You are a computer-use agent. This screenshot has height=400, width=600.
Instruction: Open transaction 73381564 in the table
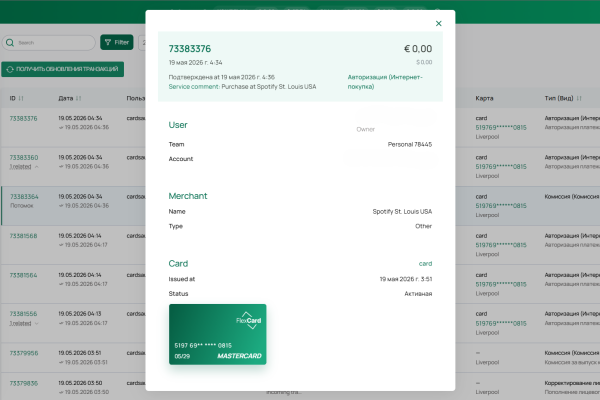[x=23, y=275]
